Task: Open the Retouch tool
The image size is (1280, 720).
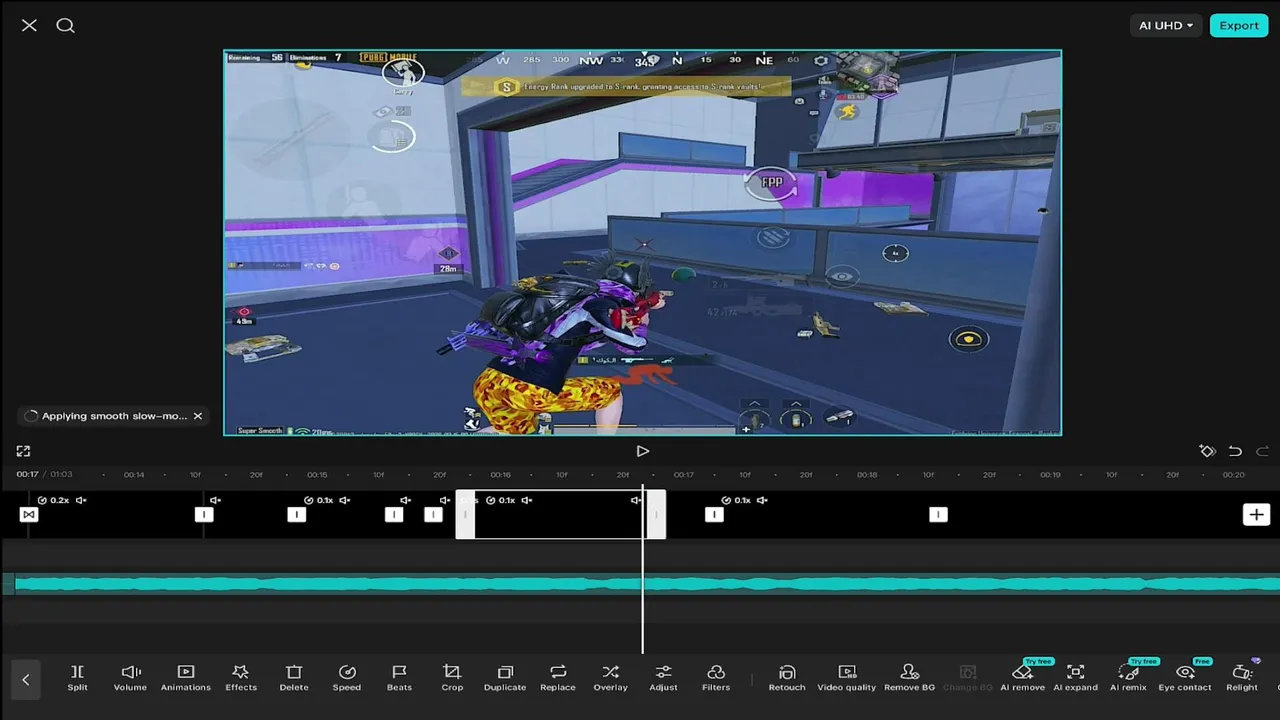Action: (787, 677)
